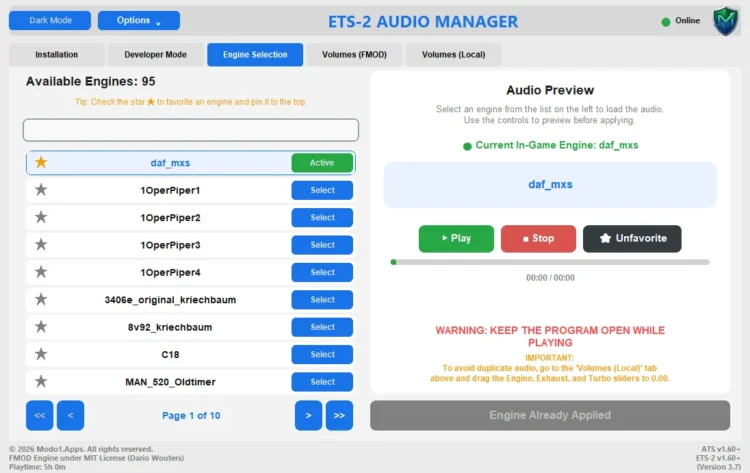
Task: Star the 8v92_kriechbaum engine
Action: click(41, 327)
